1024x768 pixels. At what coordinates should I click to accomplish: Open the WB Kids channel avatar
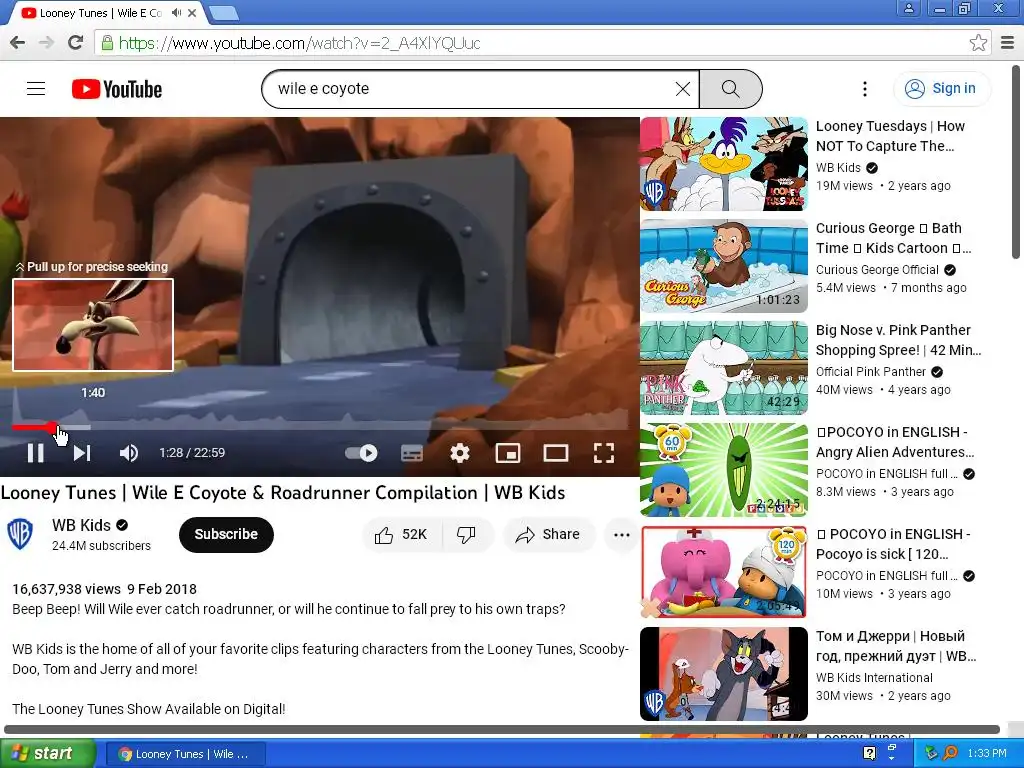[20, 534]
